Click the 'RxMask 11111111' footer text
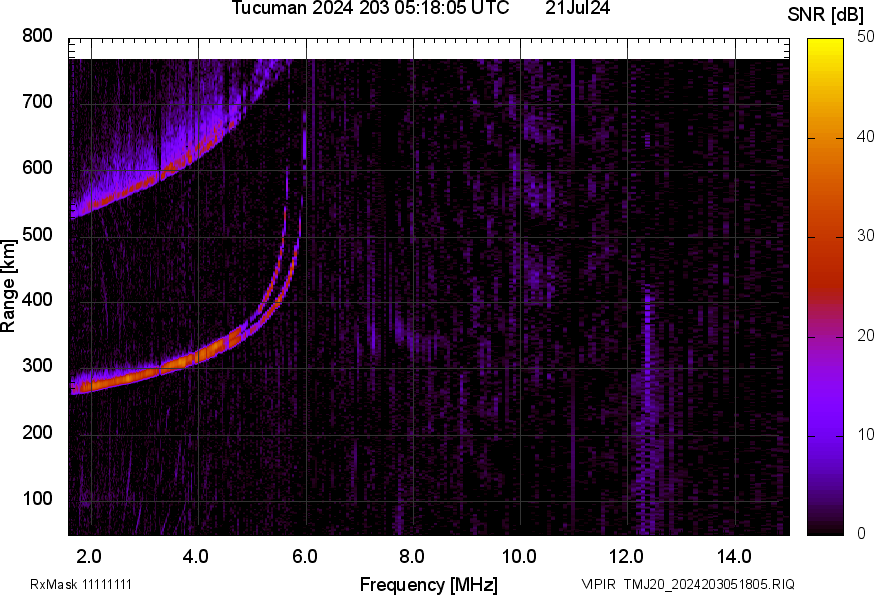Image resolution: width=874 pixels, height=595 pixels. (x=81, y=584)
